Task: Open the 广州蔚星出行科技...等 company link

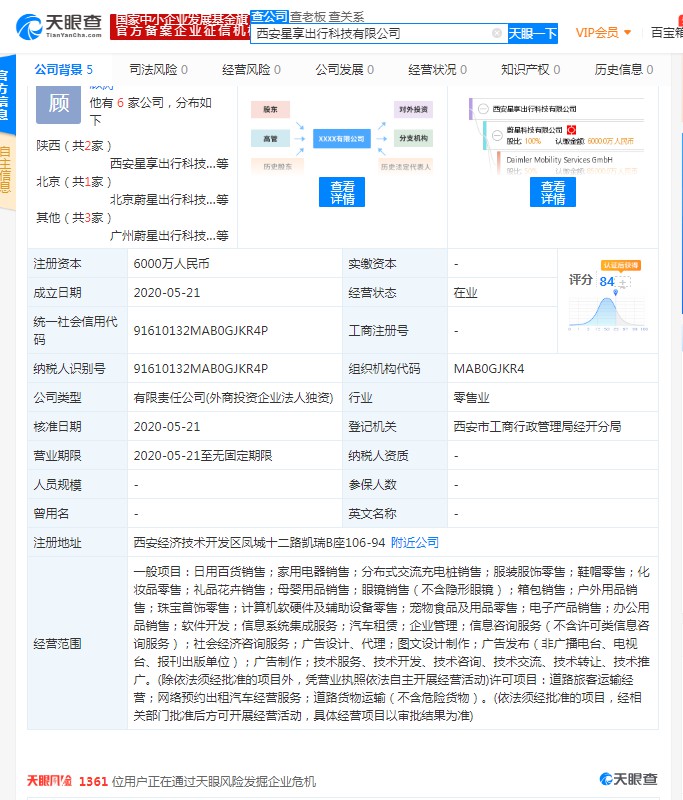Action: pyautogui.click(x=169, y=236)
